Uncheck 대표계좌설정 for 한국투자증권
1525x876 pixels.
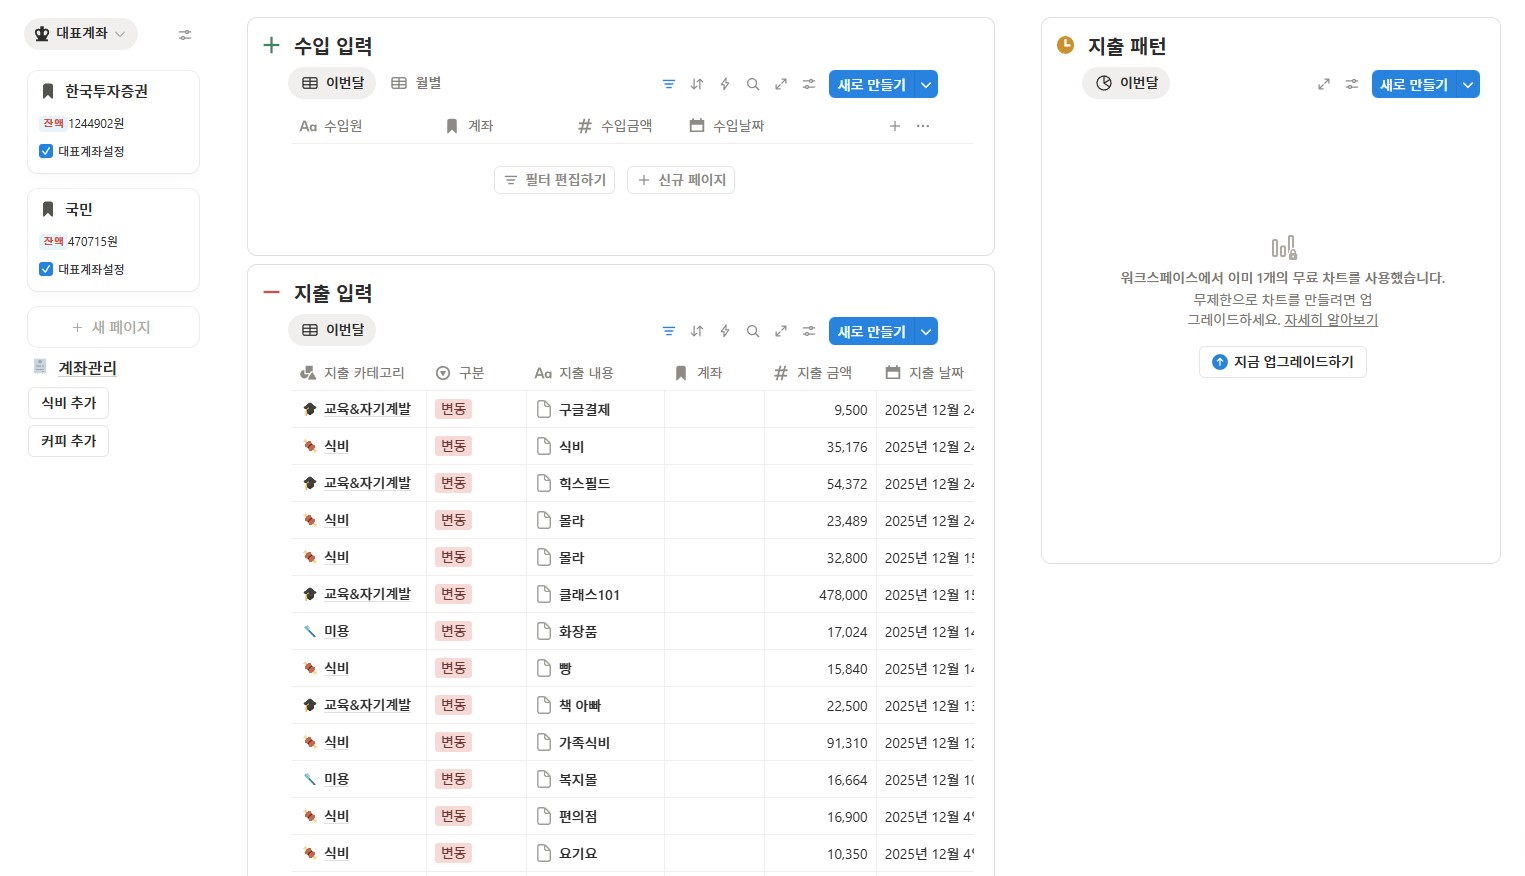pos(46,151)
